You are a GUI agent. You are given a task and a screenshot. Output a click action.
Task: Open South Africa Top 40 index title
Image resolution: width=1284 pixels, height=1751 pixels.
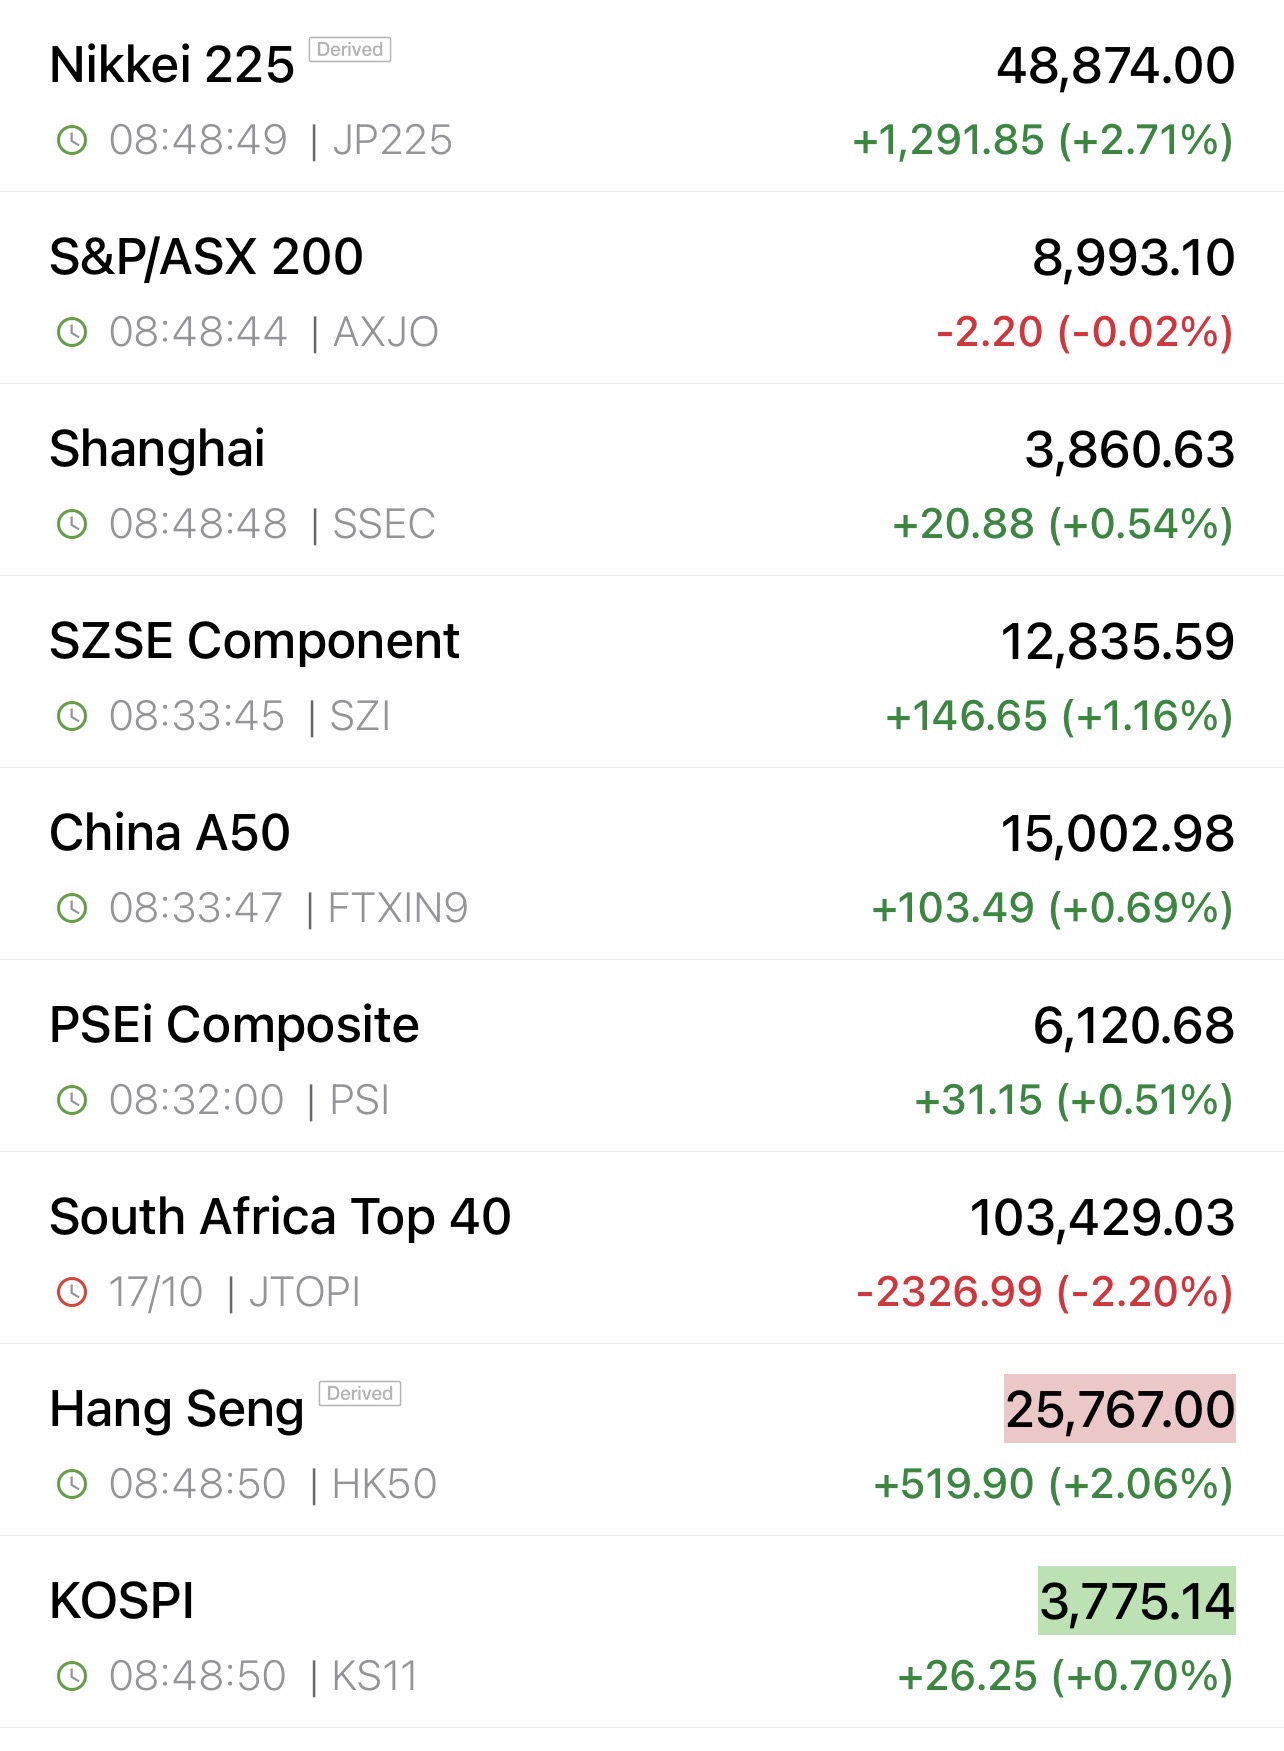click(280, 1217)
